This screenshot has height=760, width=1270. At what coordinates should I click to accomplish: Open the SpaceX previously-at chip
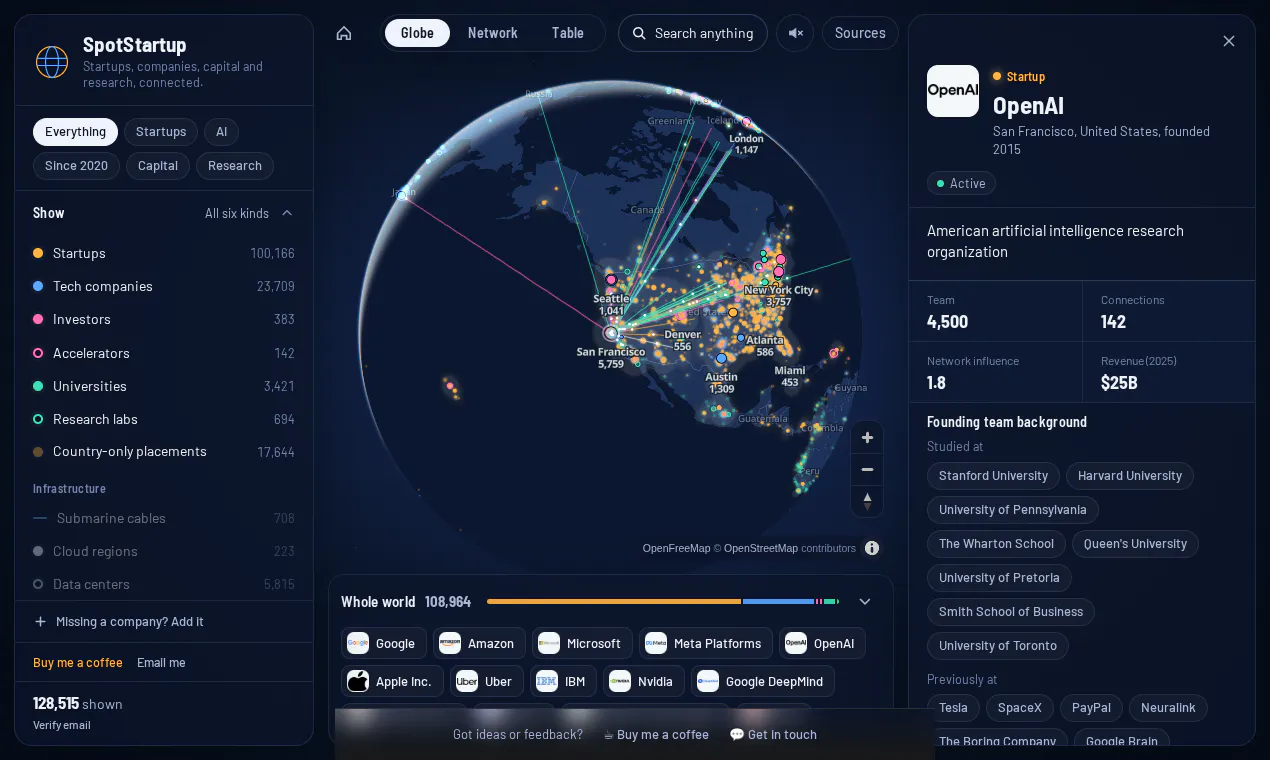[x=1020, y=708]
